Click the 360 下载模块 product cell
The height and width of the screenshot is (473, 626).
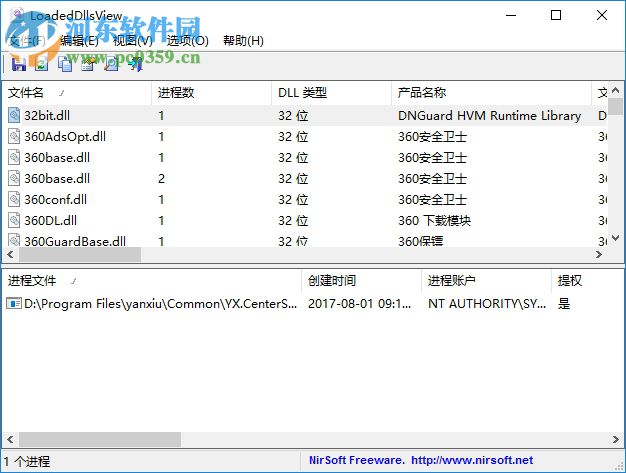click(434, 221)
